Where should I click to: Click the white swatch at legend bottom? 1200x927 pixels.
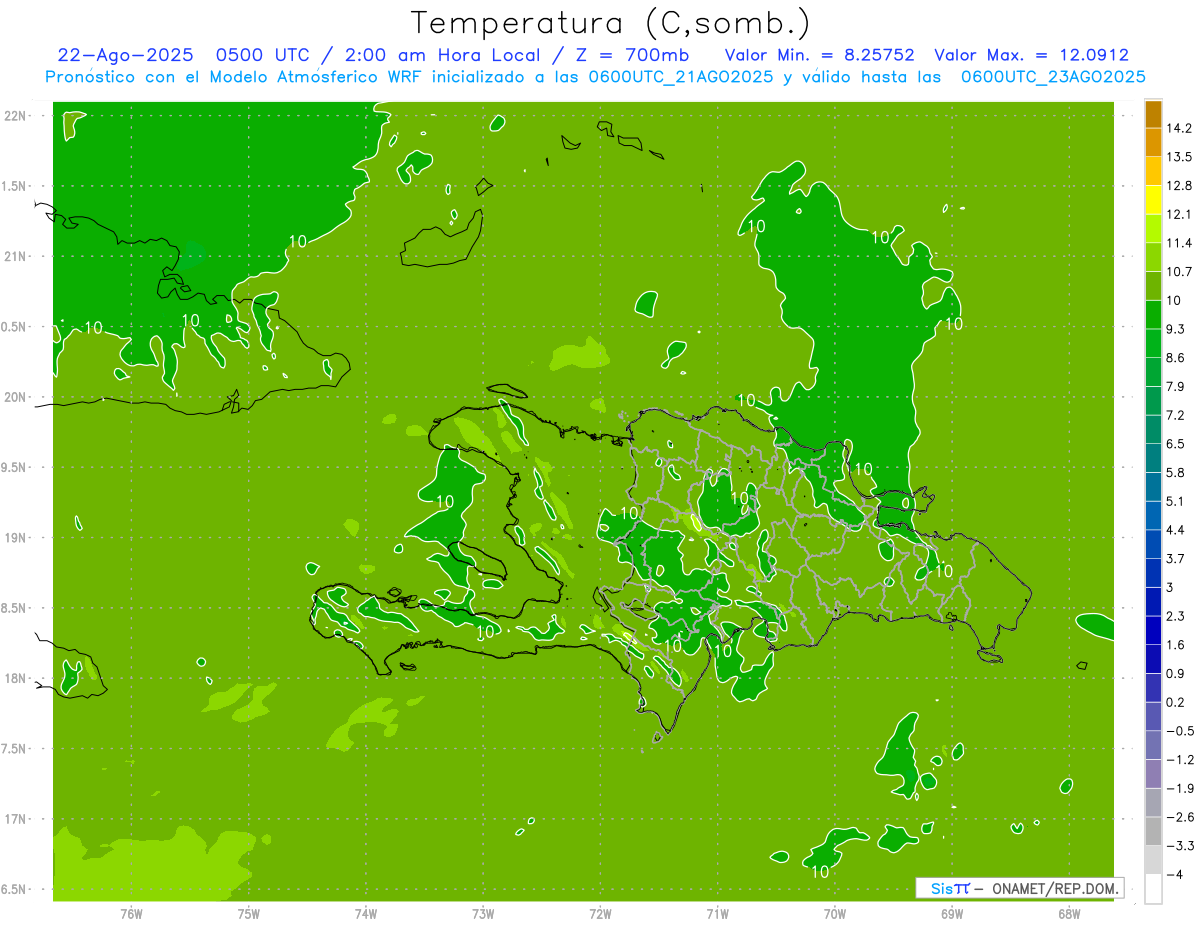point(1153,889)
